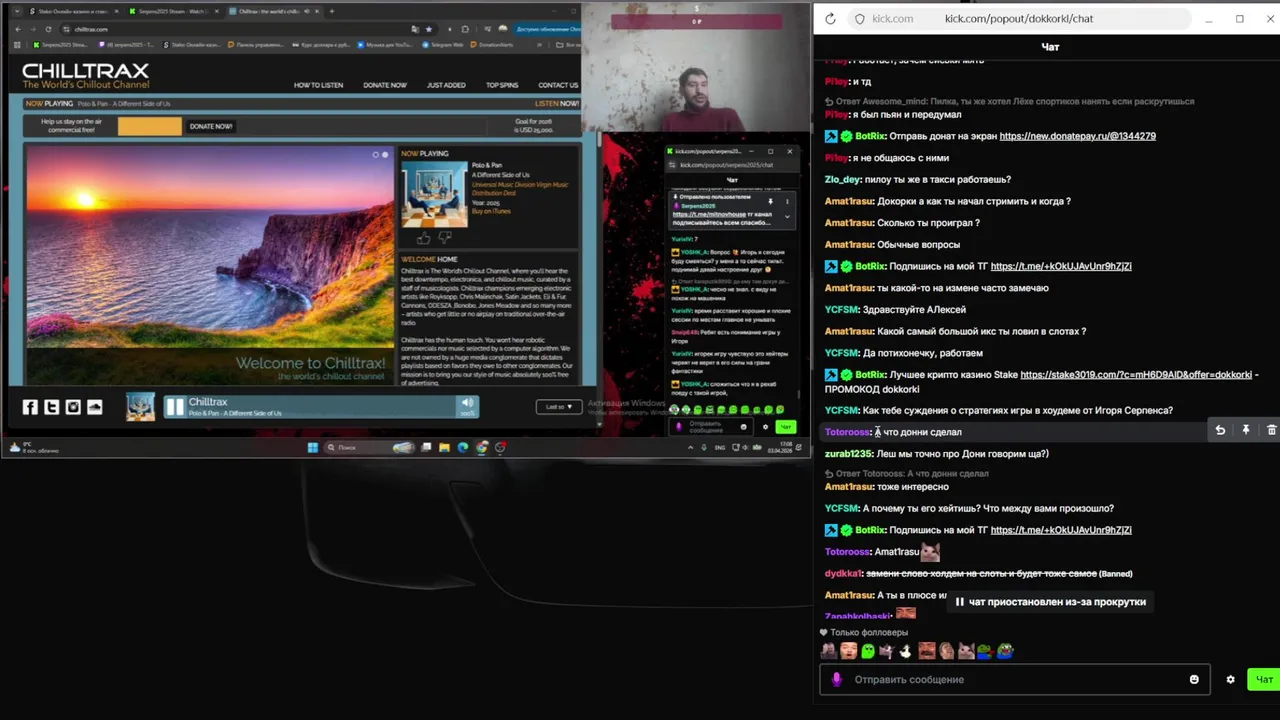Click the Отправить сообщение input field
This screenshot has width=1280, height=720.
[1015, 679]
